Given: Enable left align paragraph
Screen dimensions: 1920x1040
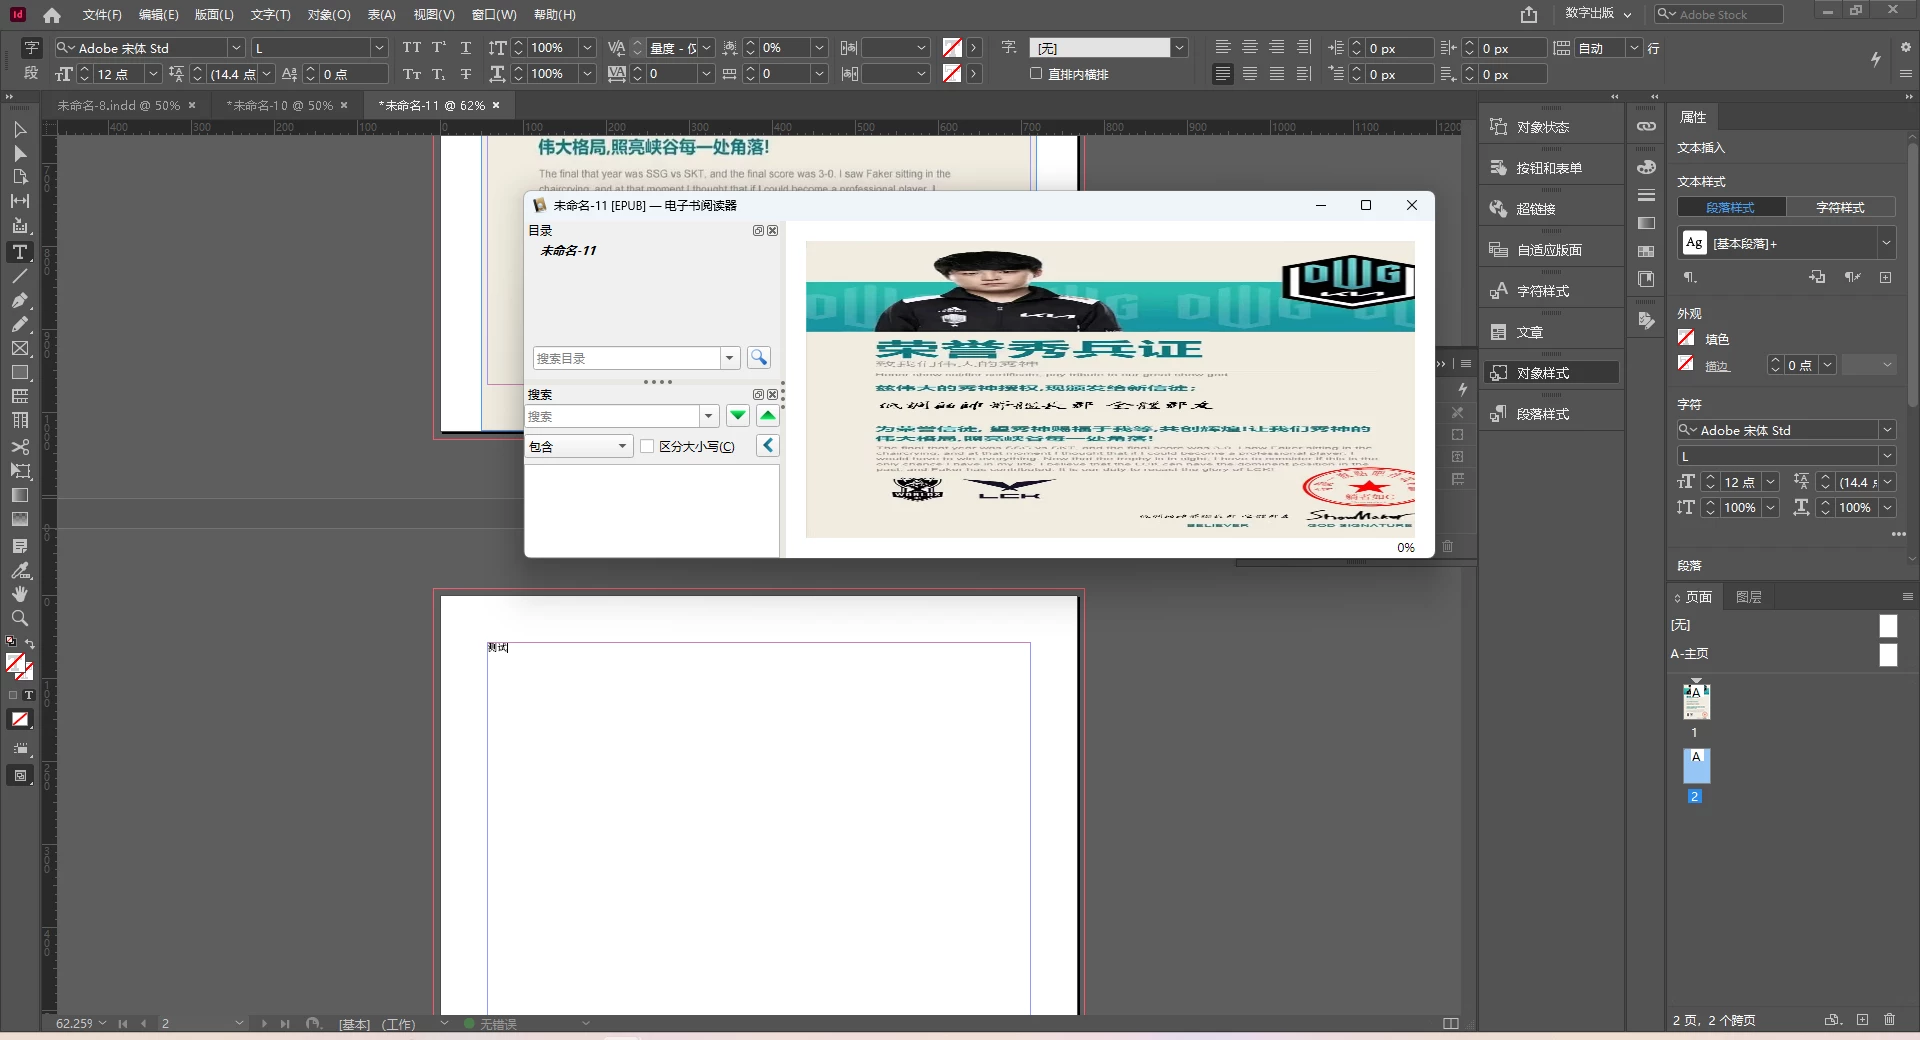Looking at the screenshot, I should pos(1223,47).
